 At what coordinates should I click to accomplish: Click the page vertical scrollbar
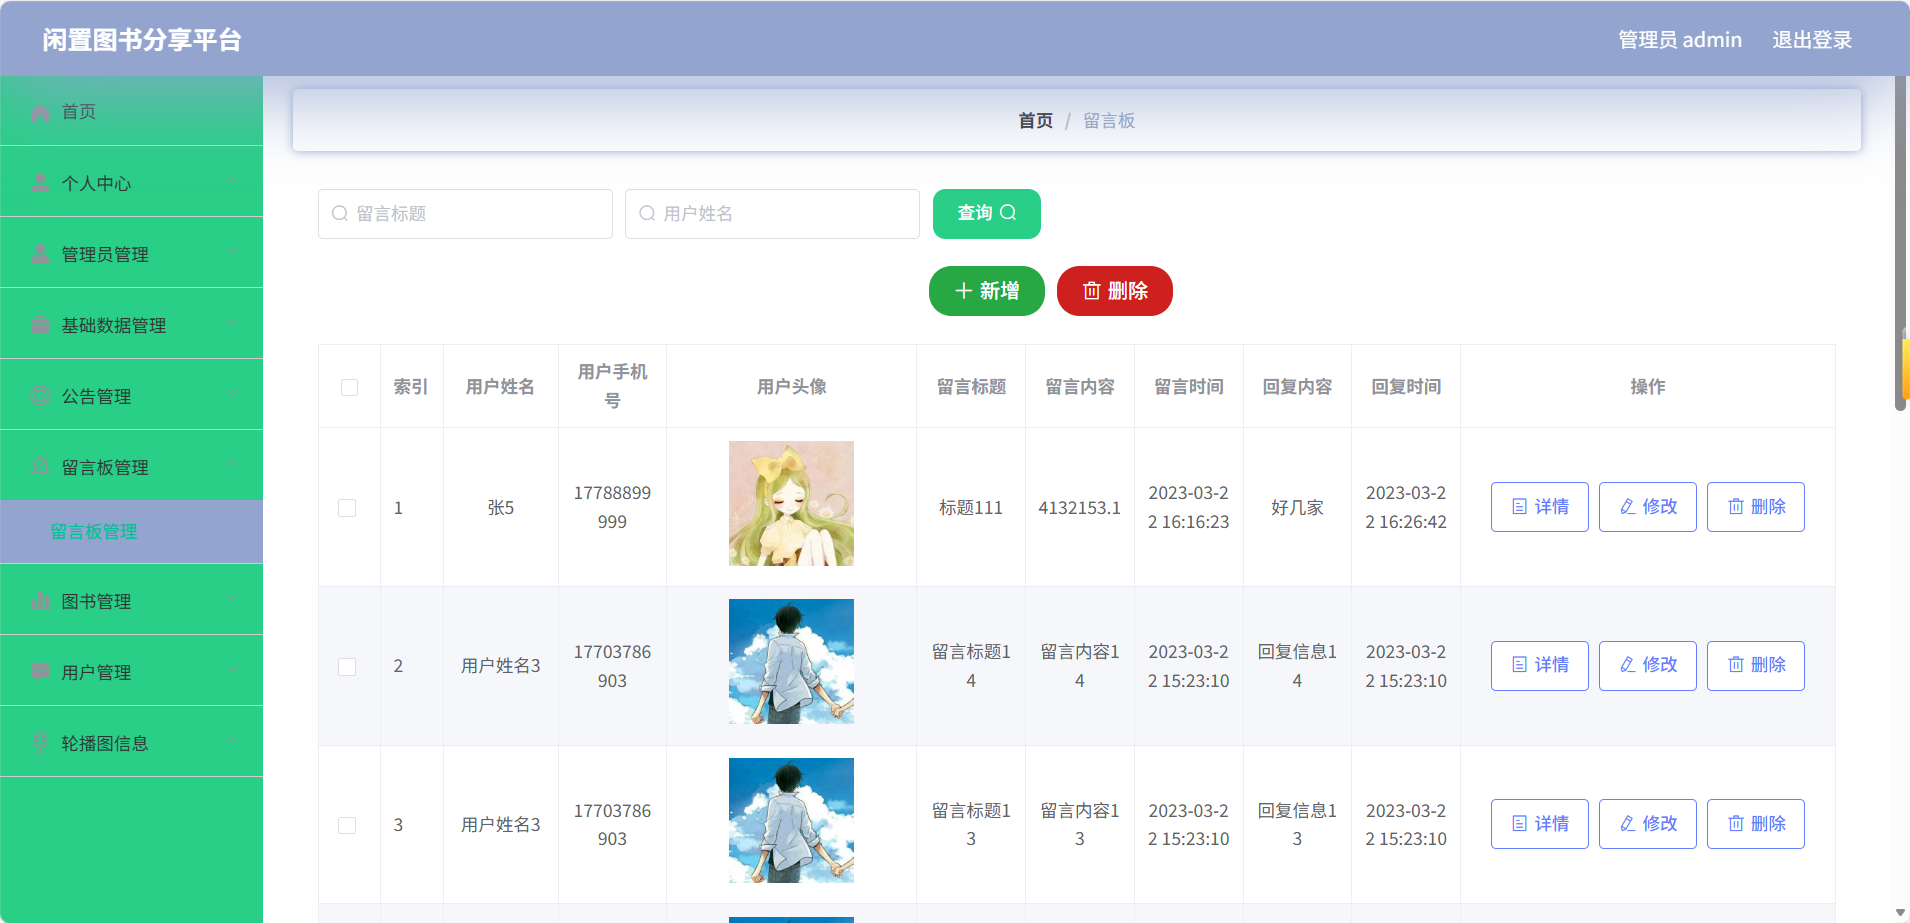pyautogui.click(x=1901, y=243)
